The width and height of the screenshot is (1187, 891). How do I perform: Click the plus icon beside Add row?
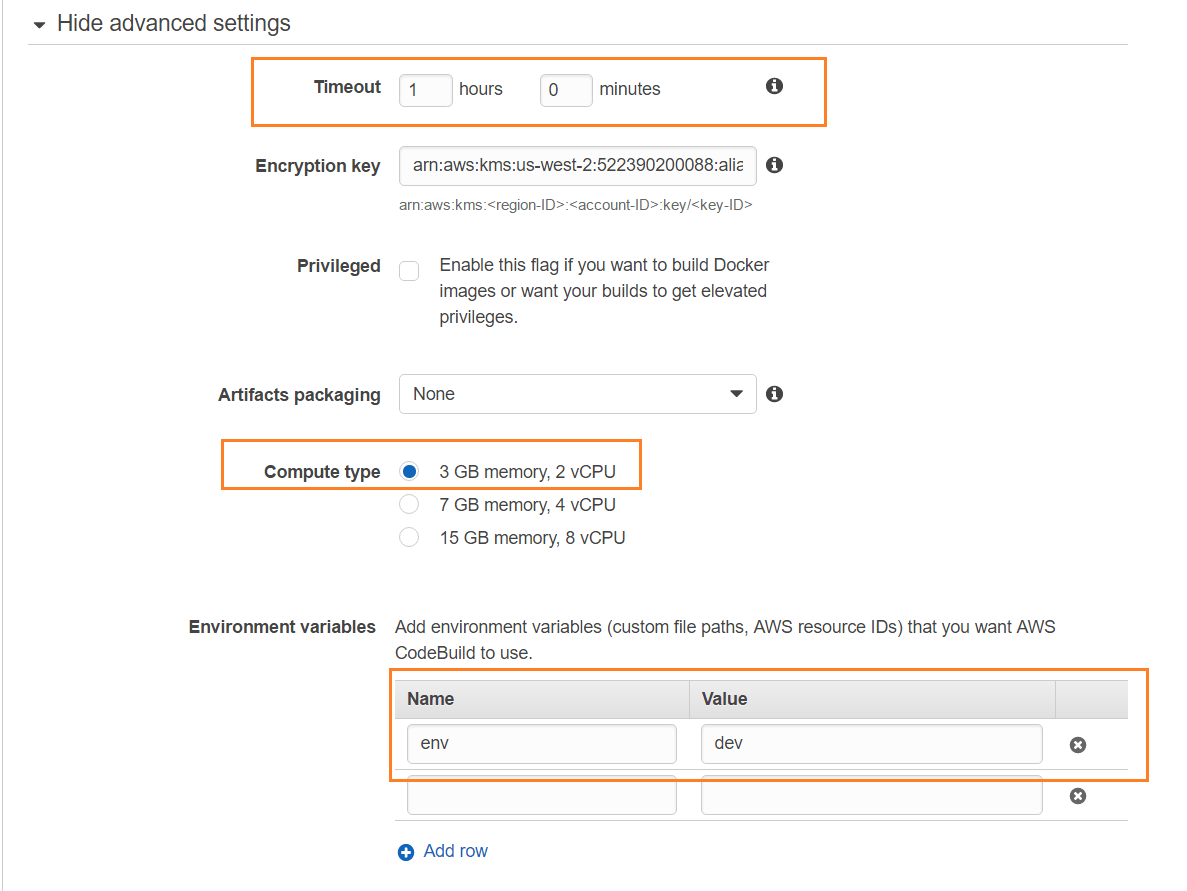click(x=406, y=852)
